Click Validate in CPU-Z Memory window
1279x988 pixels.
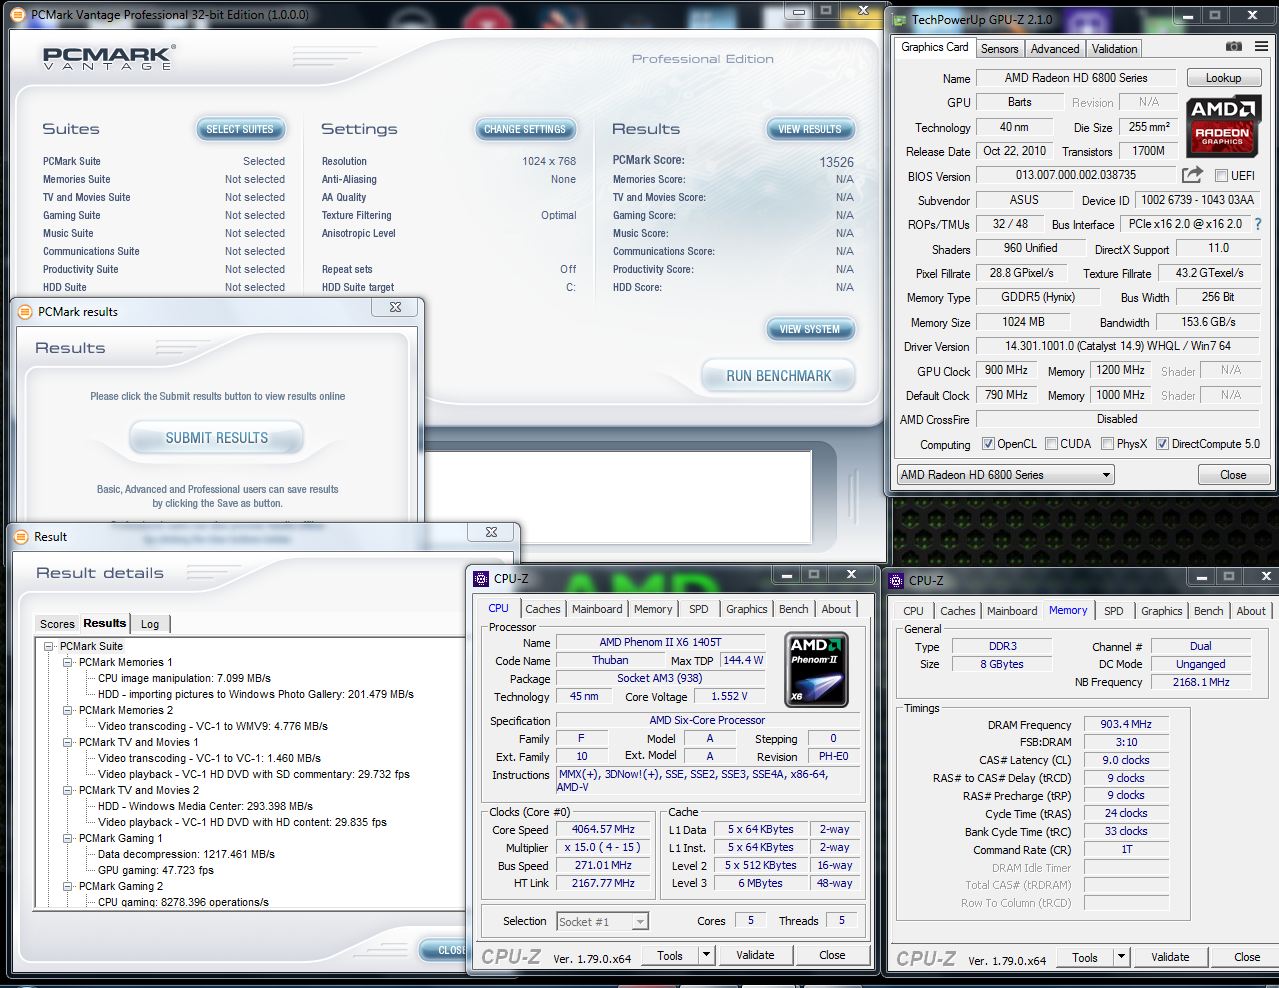point(1170,957)
